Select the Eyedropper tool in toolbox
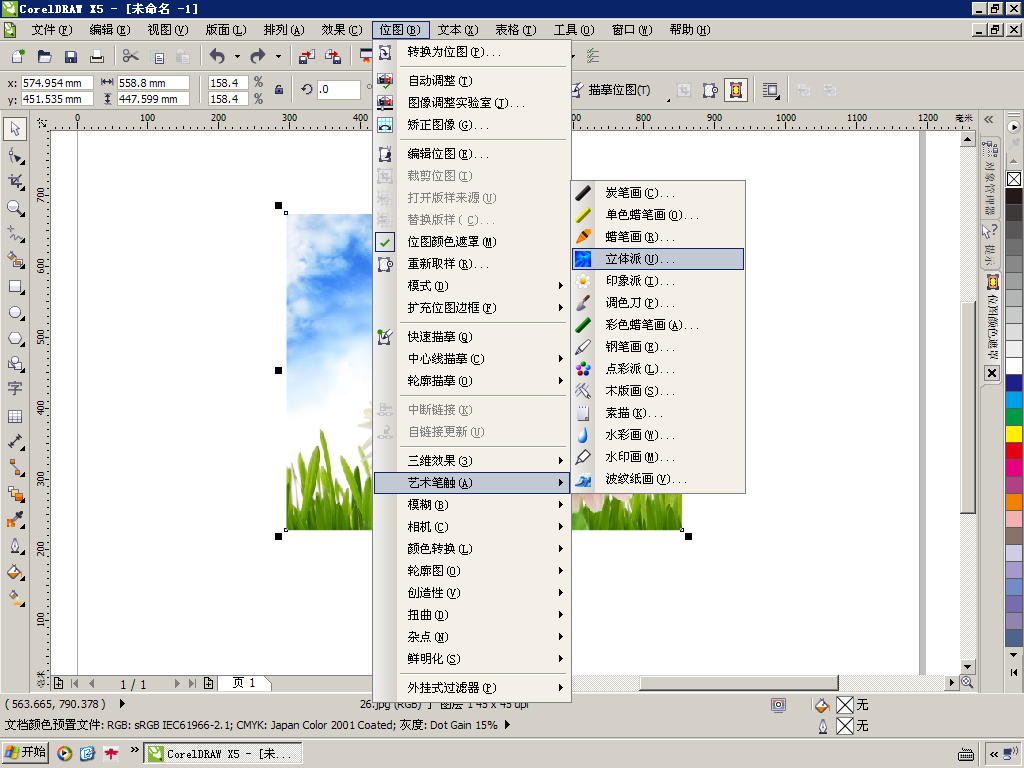 tap(15, 520)
